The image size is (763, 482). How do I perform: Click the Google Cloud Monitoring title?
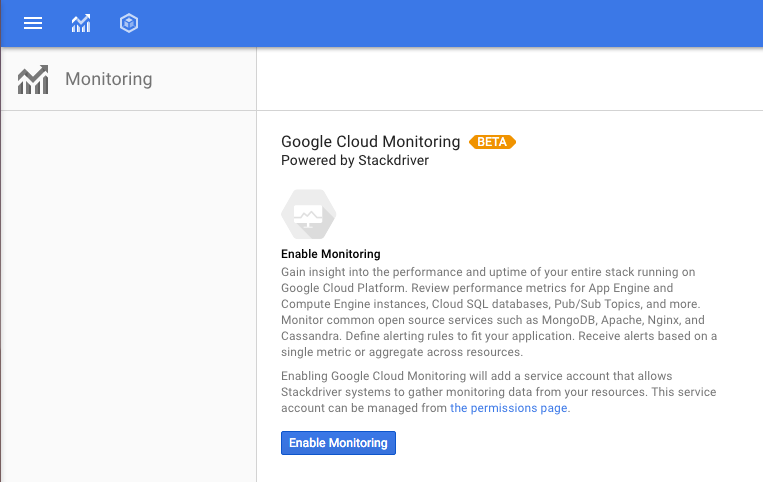click(x=370, y=142)
